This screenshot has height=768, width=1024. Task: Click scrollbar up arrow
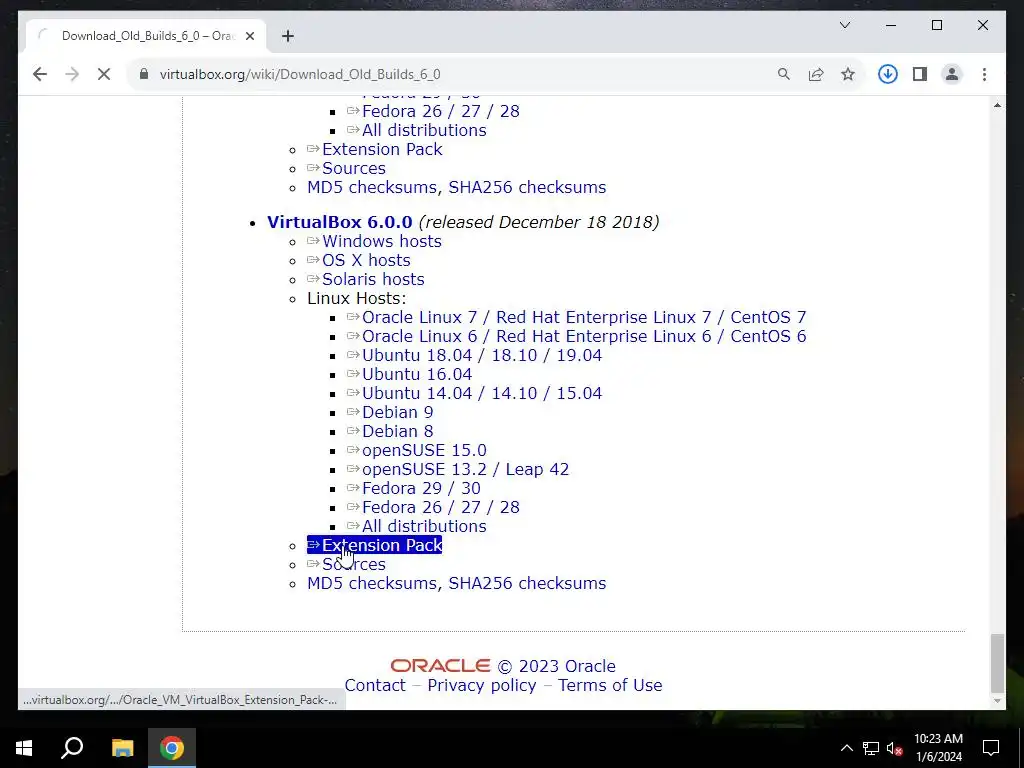pos(997,104)
